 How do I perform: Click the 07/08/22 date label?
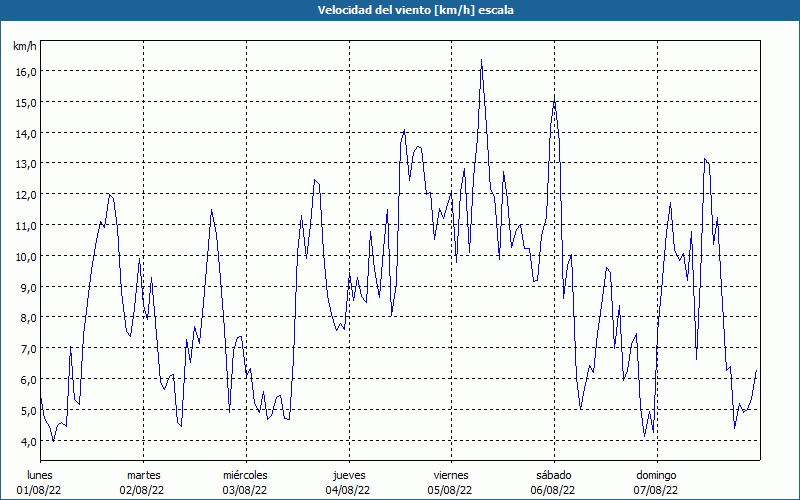click(656, 490)
